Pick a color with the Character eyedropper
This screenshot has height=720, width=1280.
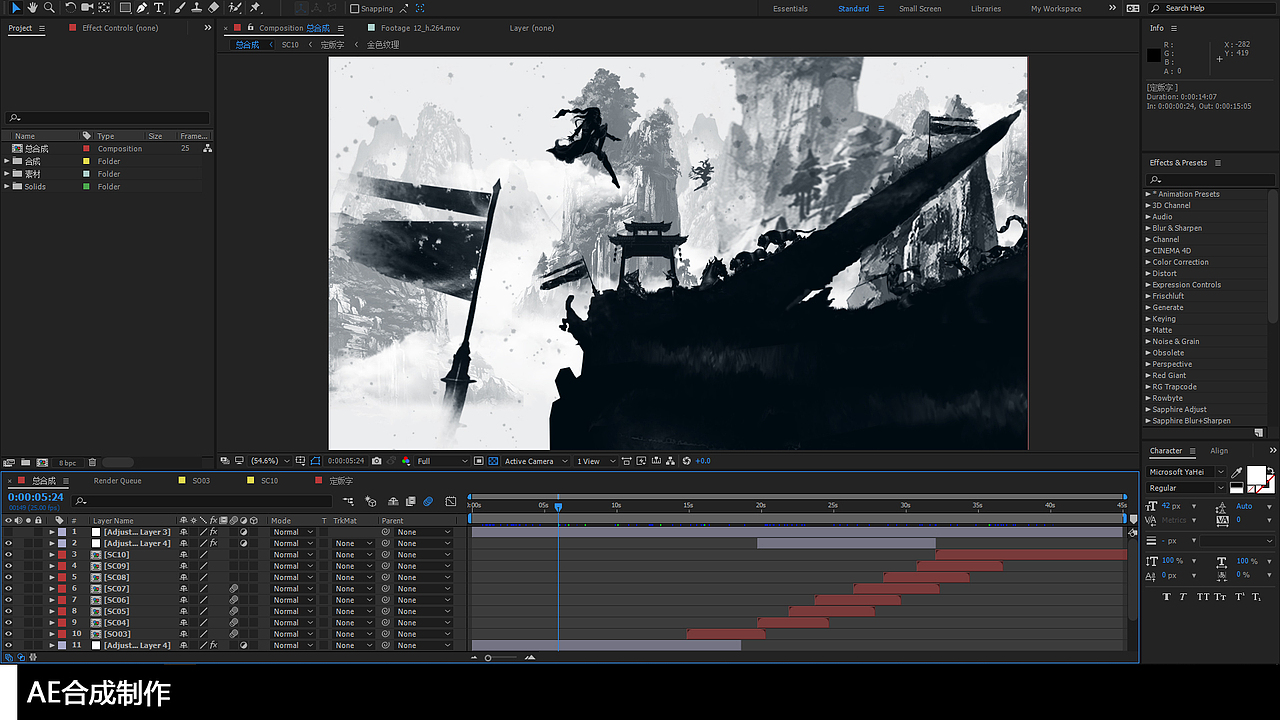[1237, 472]
